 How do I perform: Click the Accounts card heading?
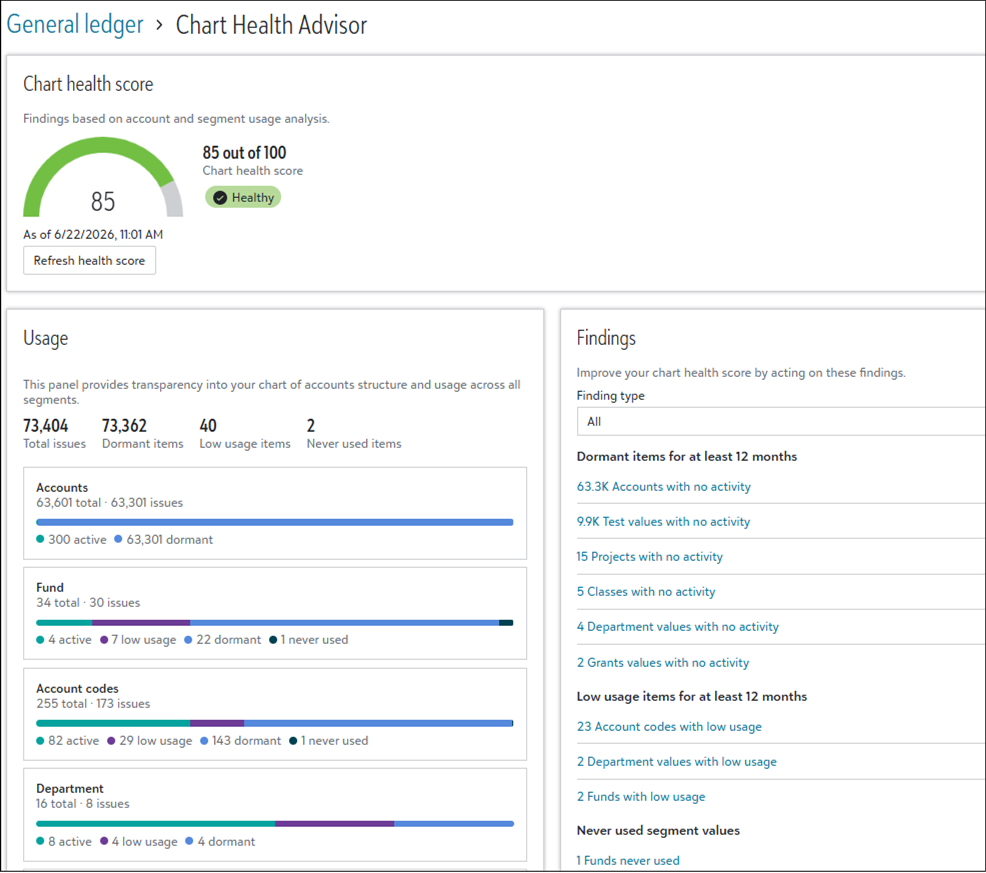click(x=62, y=487)
